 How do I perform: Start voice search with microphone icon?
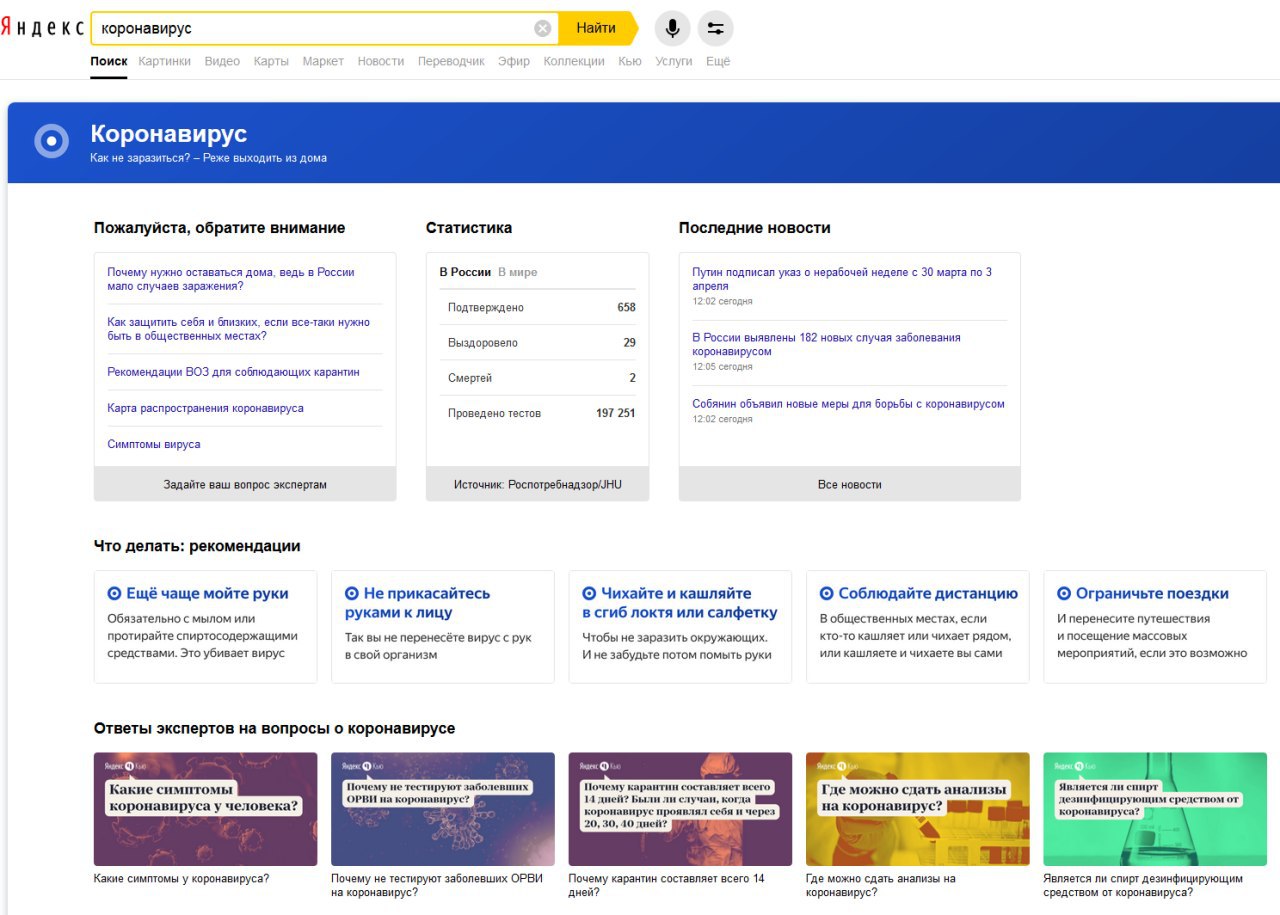pos(673,28)
